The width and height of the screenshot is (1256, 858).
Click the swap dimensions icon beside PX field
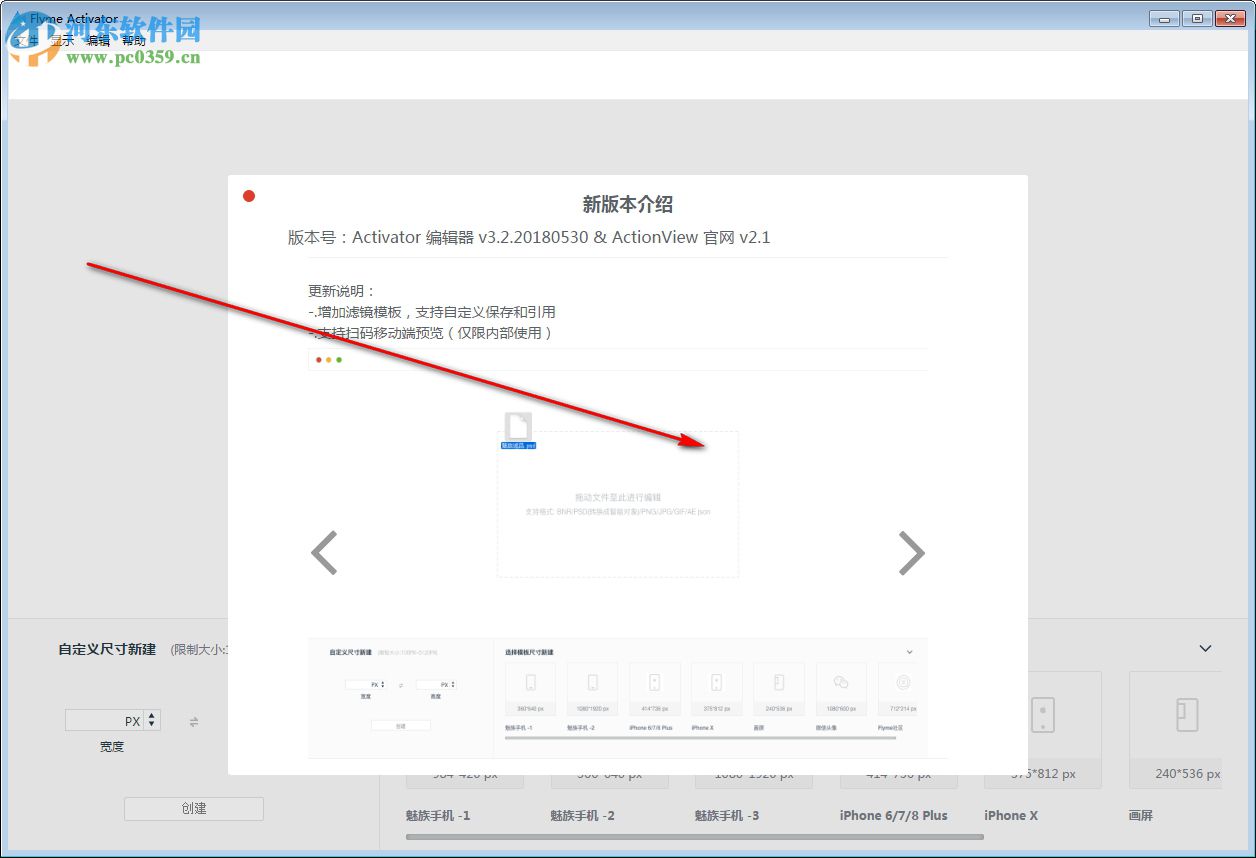click(193, 720)
